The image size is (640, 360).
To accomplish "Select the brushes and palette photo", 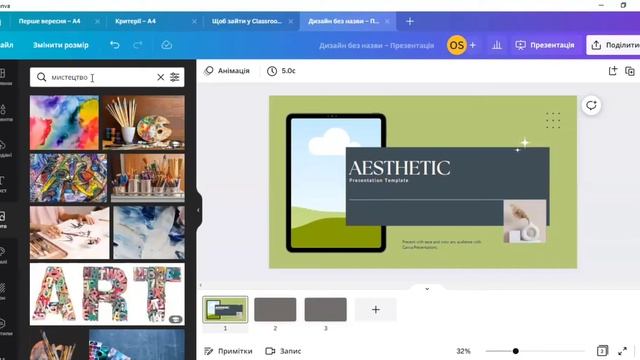I will click(x=143, y=122).
